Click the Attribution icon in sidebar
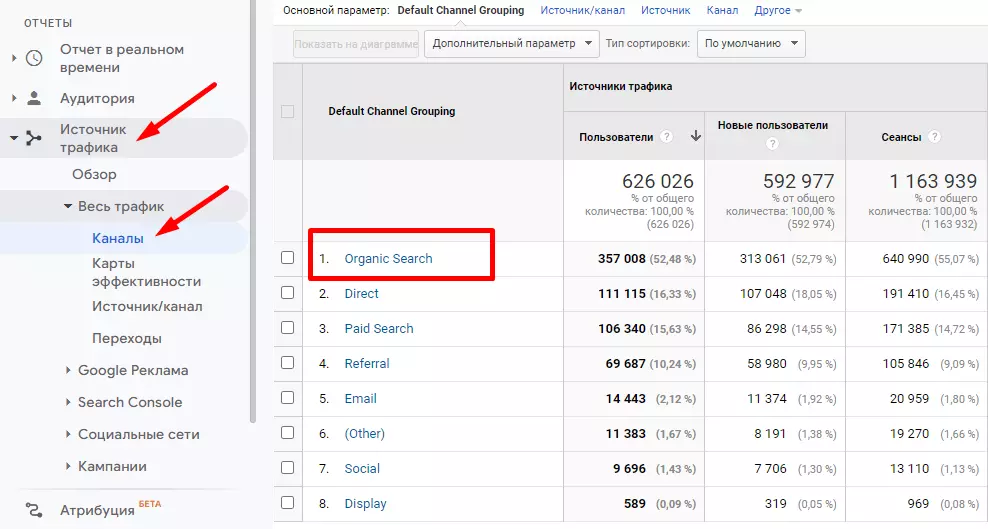The height and width of the screenshot is (529, 988). click(x=34, y=509)
